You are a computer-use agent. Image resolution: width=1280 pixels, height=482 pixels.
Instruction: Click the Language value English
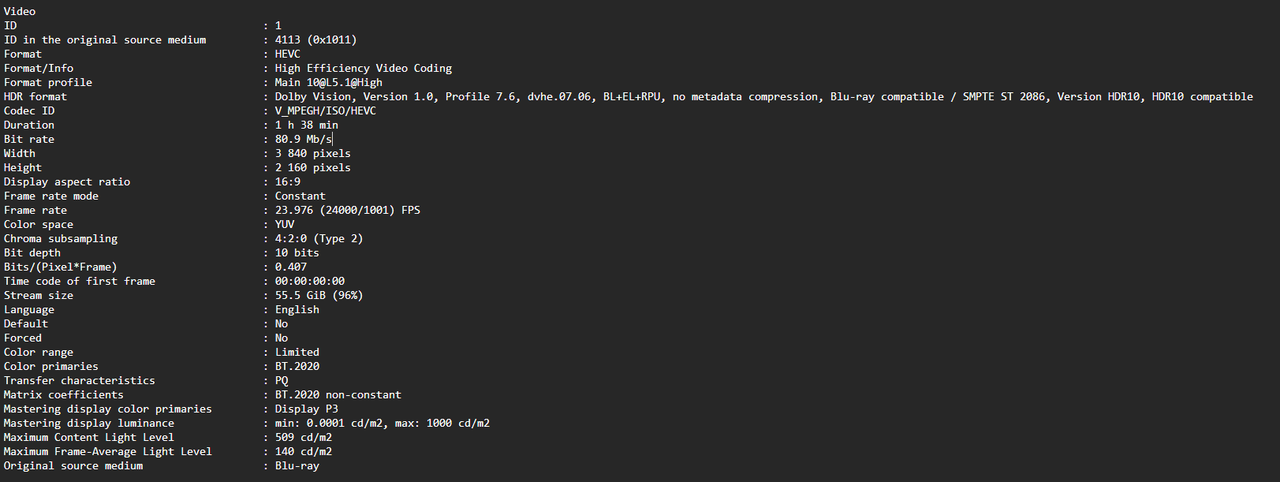tap(298, 309)
